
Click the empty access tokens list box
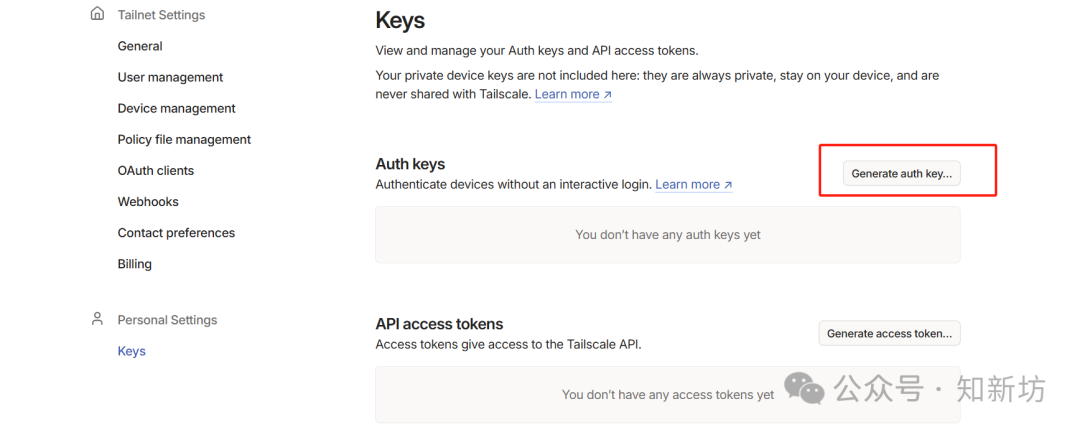tap(667, 394)
